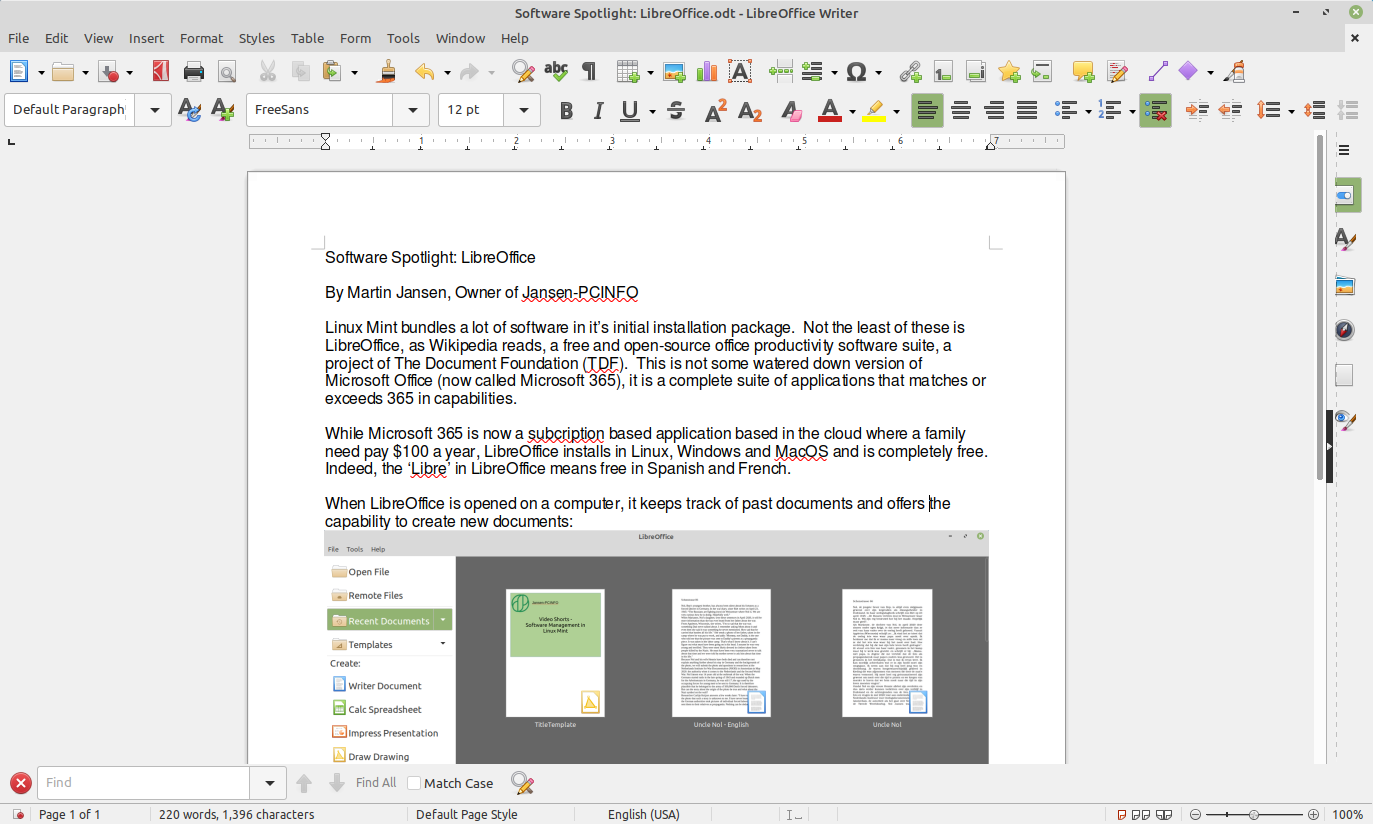This screenshot has width=1373, height=824.
Task: Click inside the Find text field
Action: [x=144, y=783]
